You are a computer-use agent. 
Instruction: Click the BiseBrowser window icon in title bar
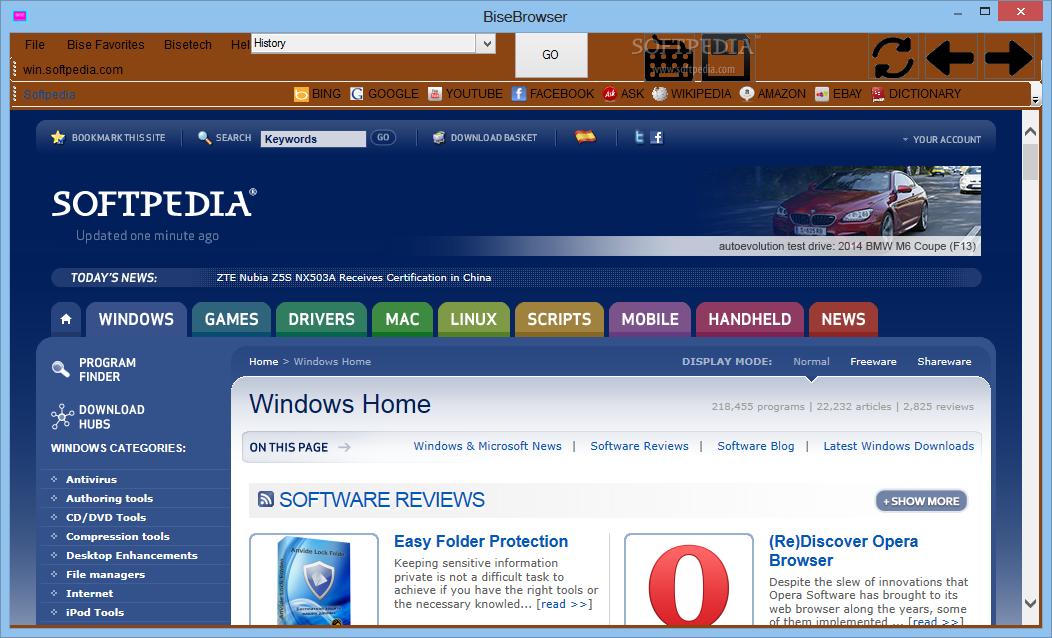[19, 15]
